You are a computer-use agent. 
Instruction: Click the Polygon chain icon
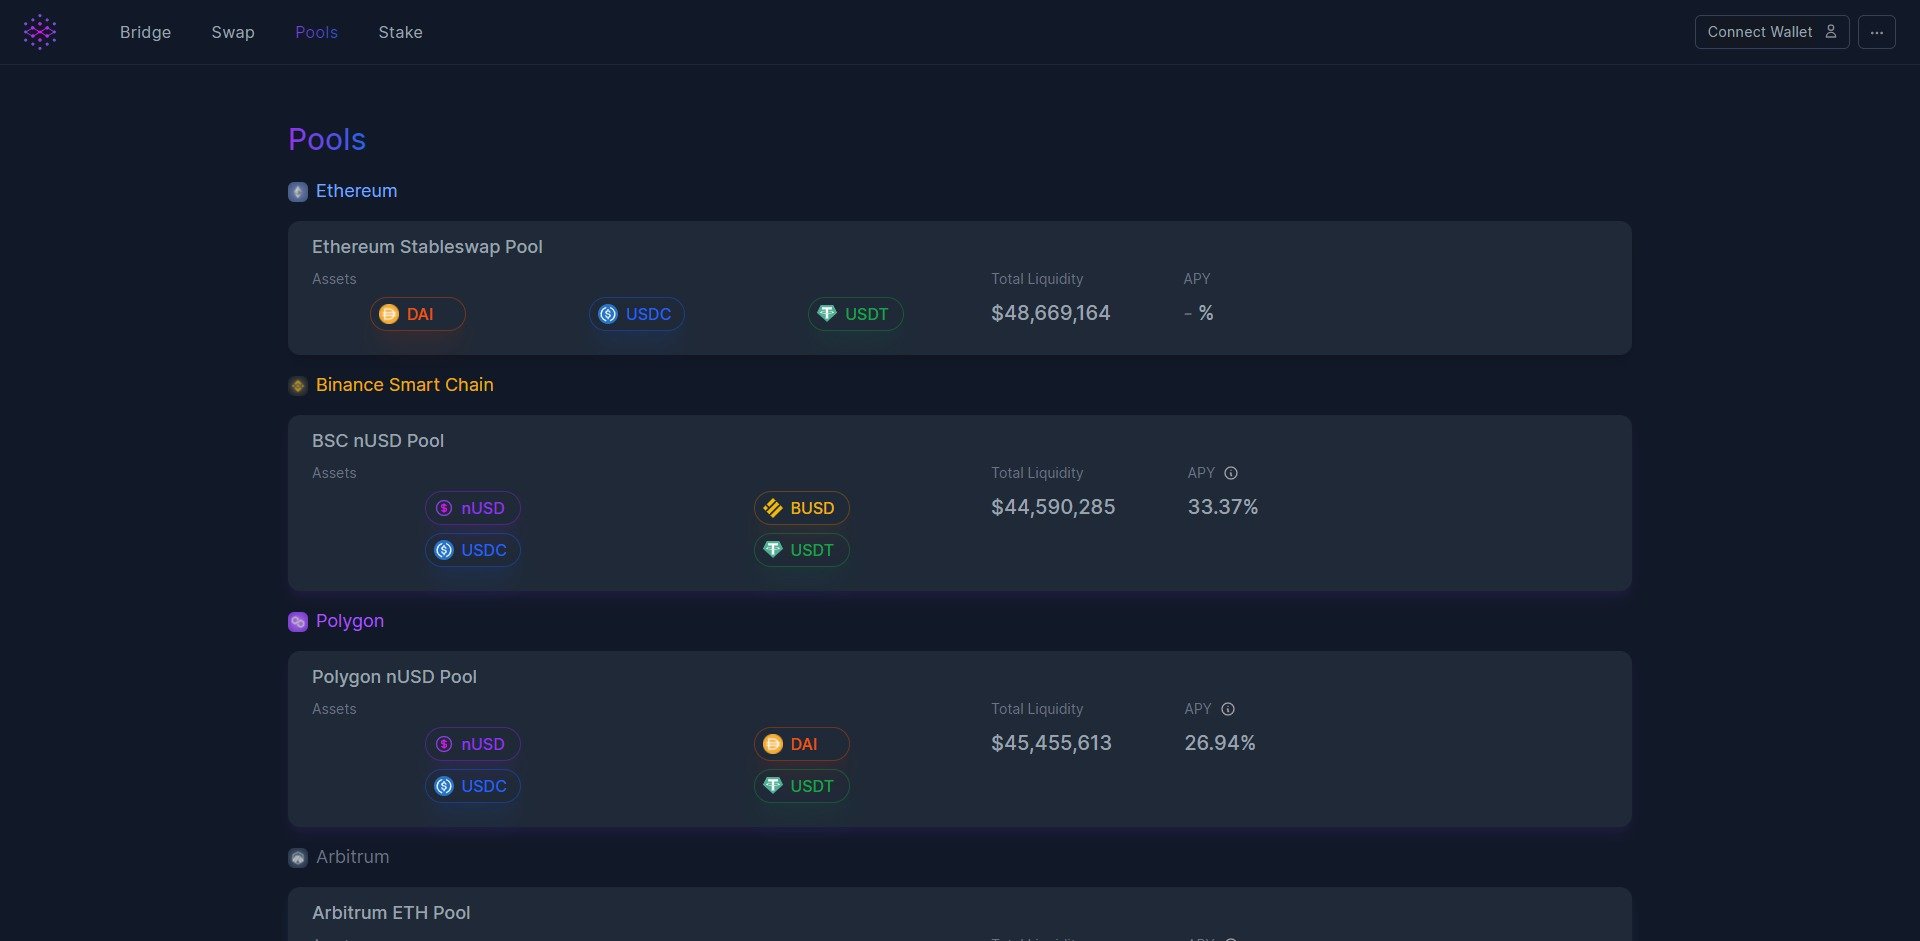(298, 622)
